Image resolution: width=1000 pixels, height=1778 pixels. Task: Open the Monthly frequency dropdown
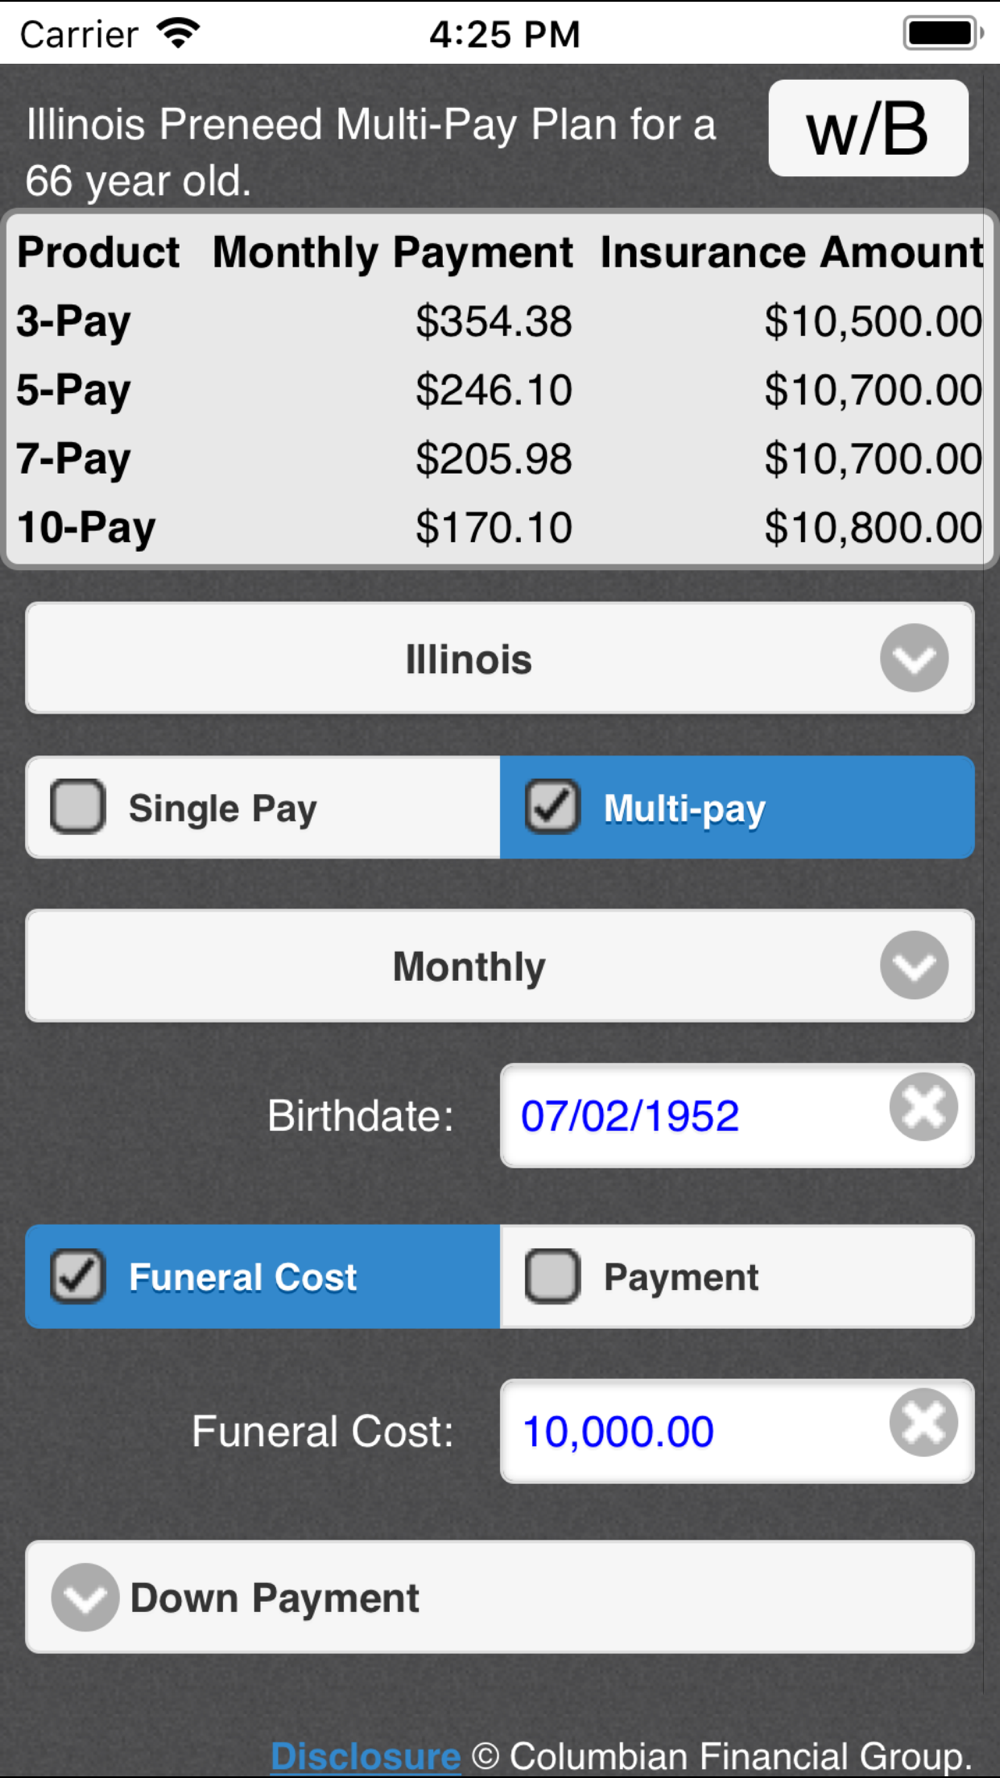pos(500,965)
